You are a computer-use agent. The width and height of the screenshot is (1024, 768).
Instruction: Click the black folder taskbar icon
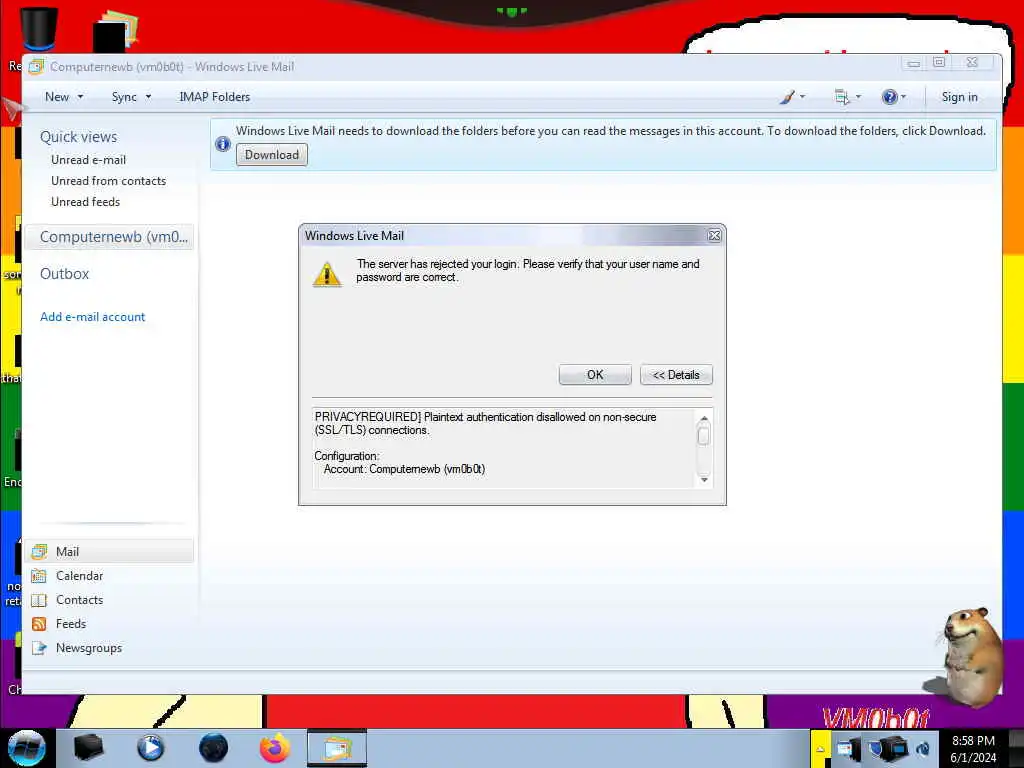tap(88, 748)
